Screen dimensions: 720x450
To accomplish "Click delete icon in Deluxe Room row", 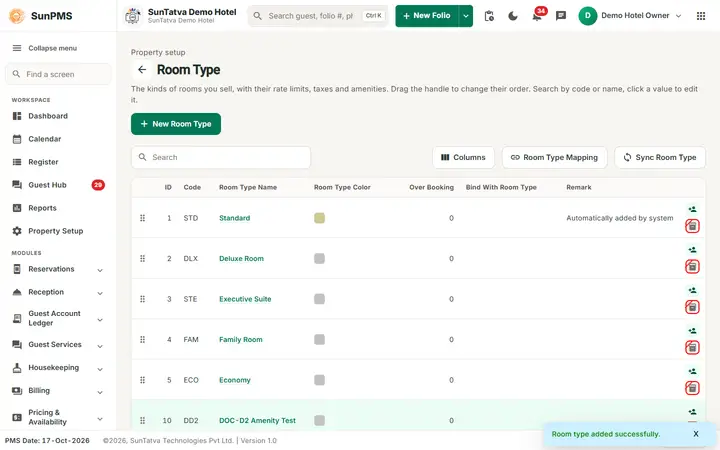I will coord(692,266).
